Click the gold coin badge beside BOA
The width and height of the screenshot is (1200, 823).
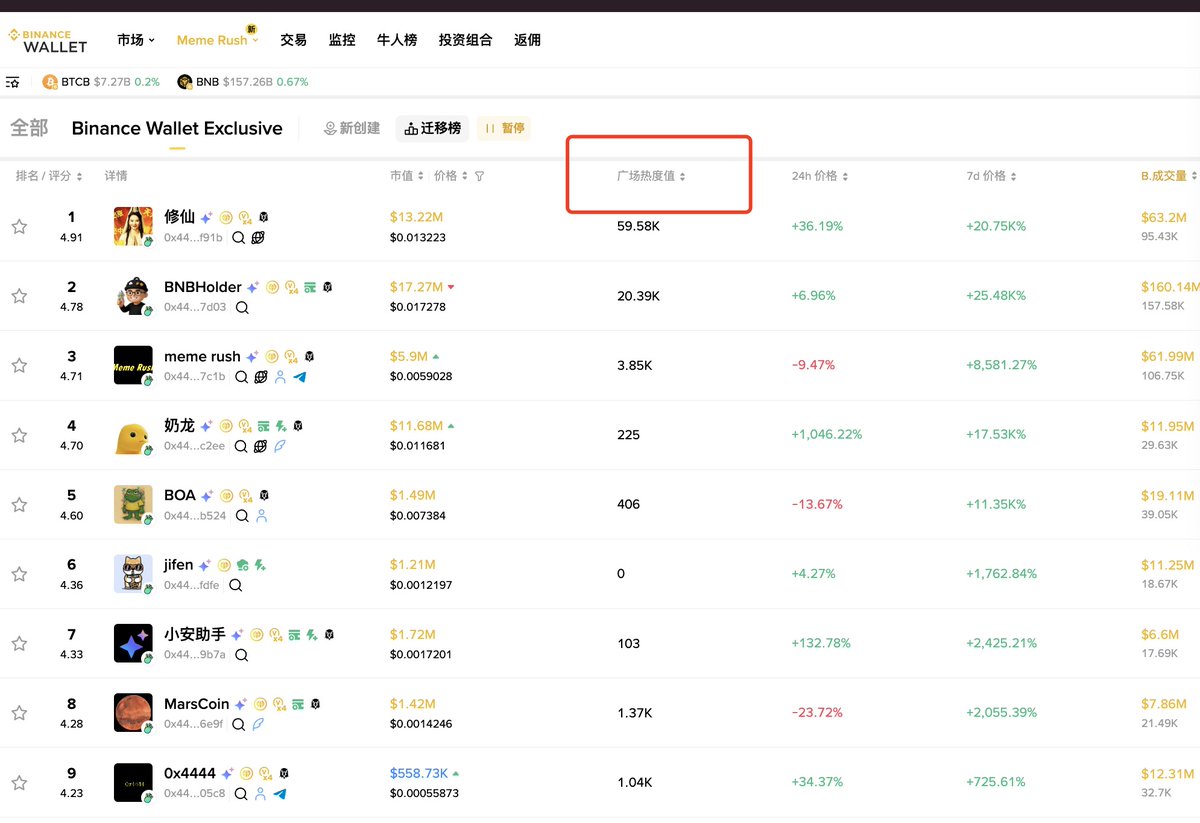coord(226,496)
